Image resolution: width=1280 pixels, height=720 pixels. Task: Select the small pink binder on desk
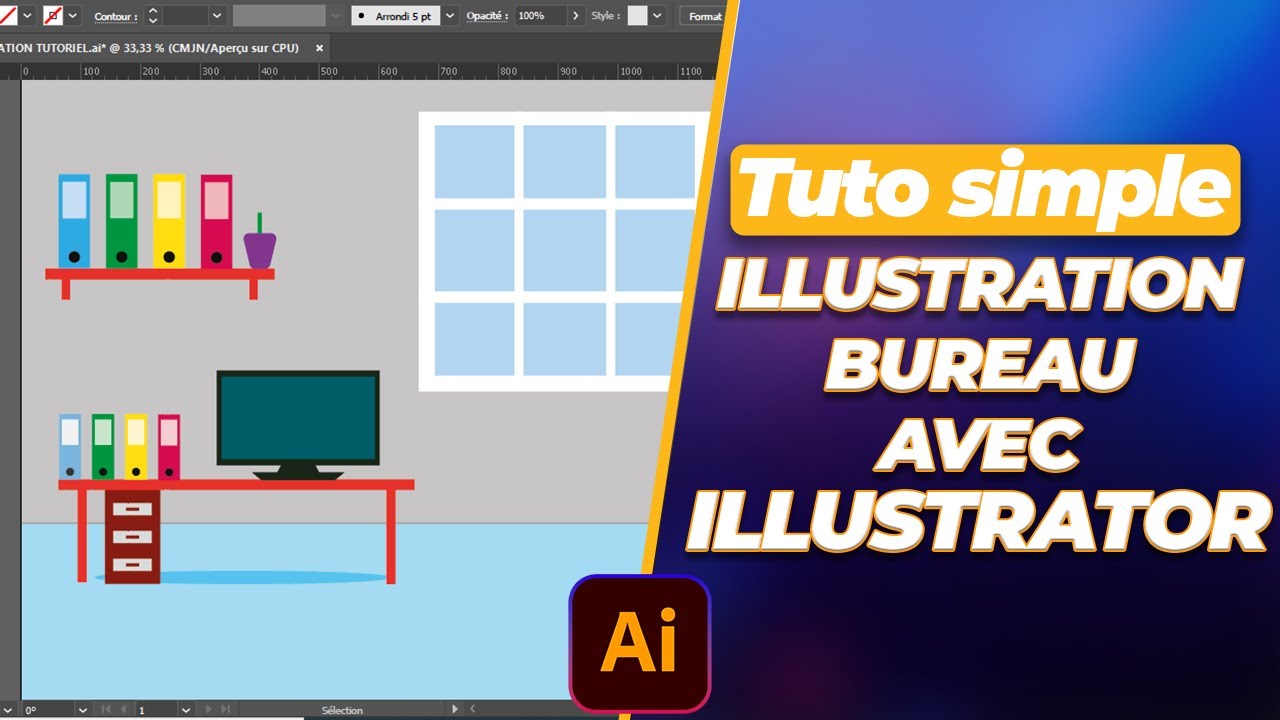169,447
